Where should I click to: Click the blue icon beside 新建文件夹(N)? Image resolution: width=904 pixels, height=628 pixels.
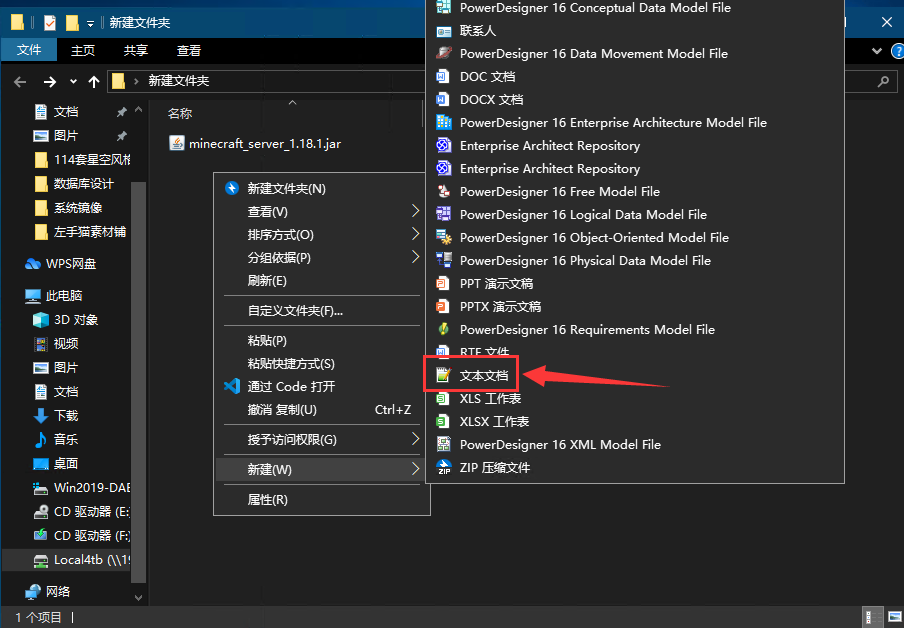click(232, 189)
